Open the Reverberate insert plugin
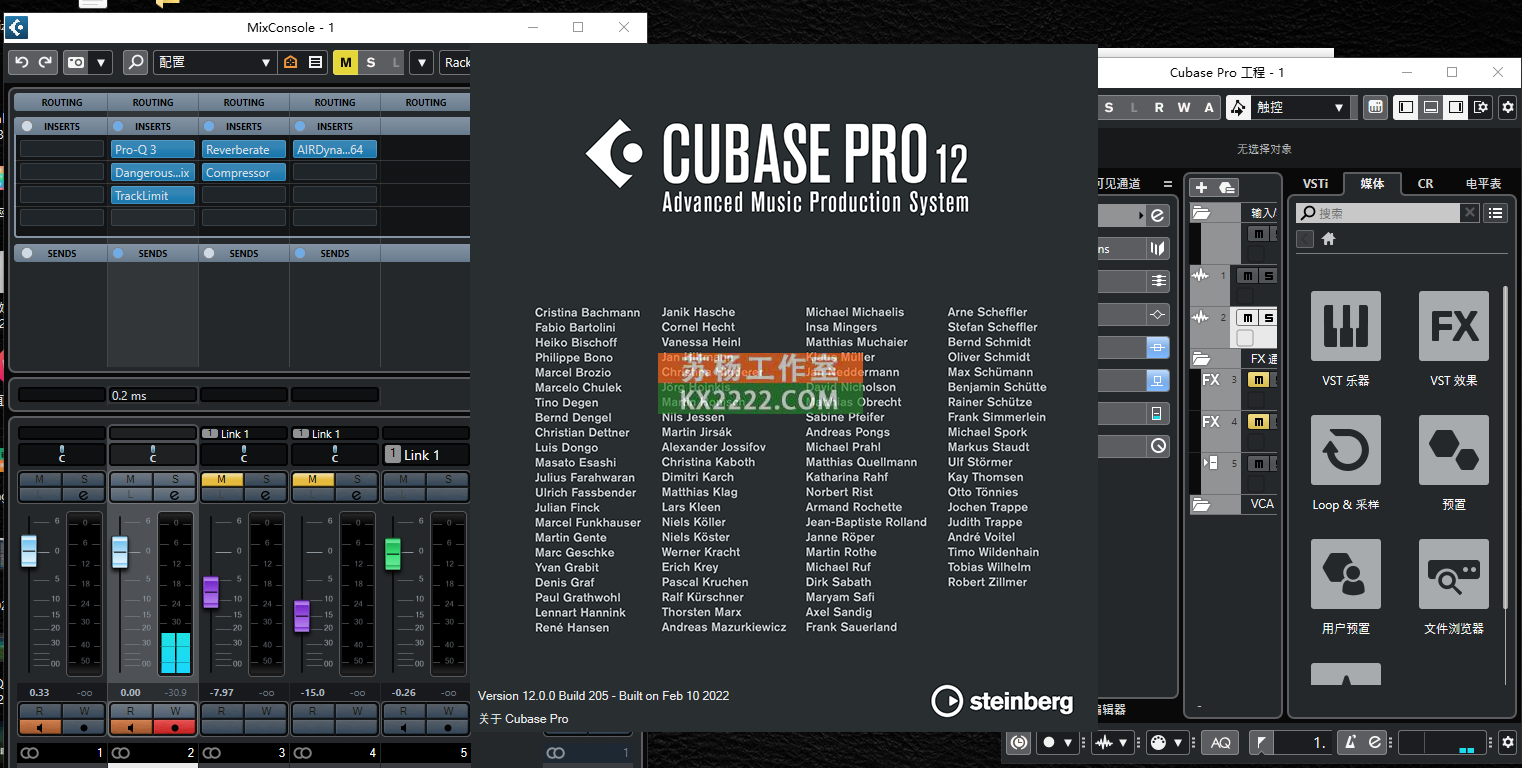Viewport: 1522px width, 768px height. [x=244, y=149]
